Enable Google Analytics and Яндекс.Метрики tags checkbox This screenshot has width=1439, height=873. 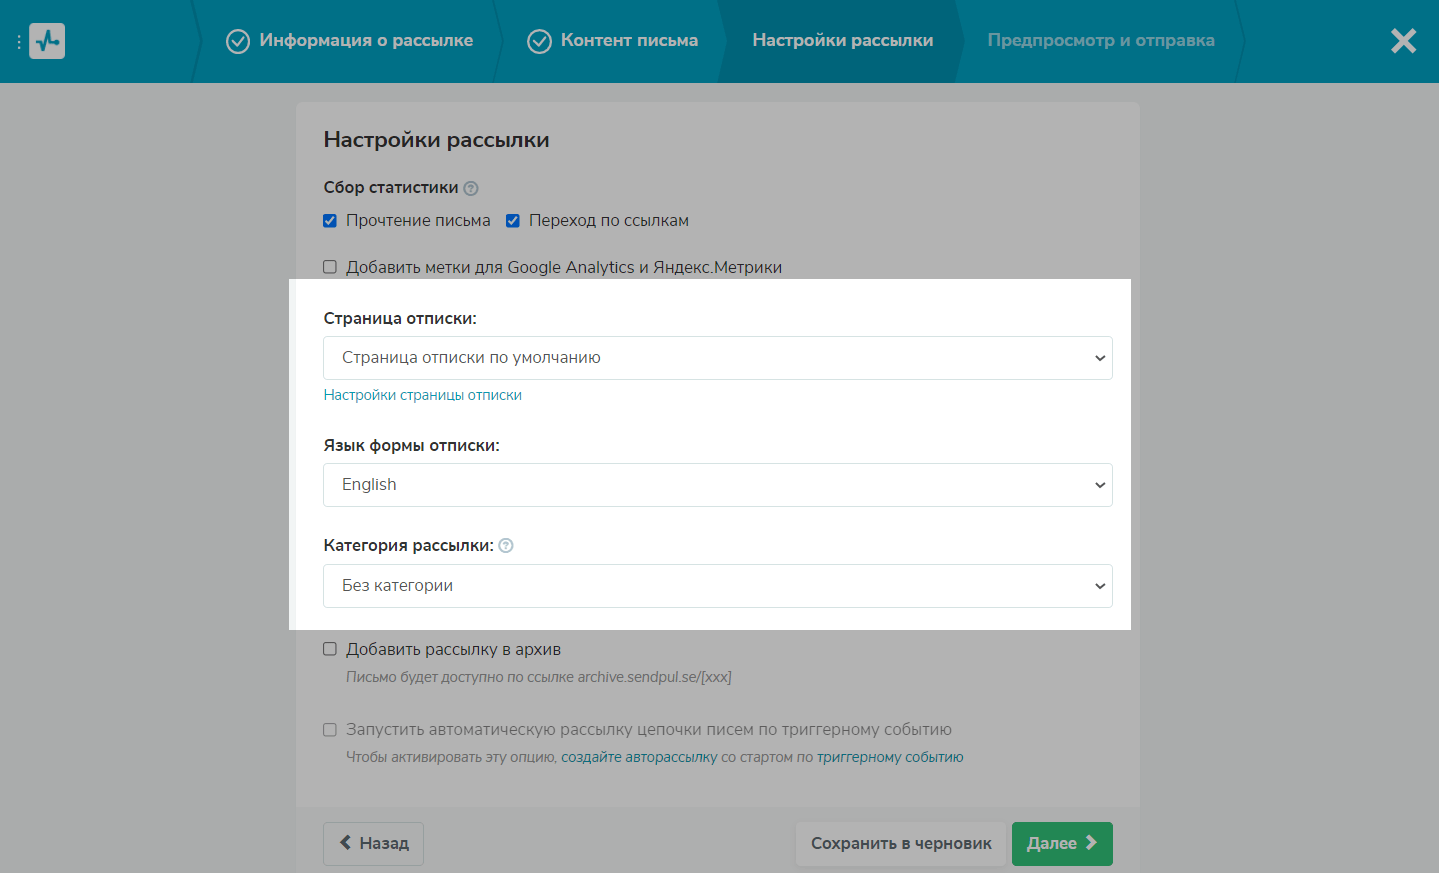(330, 267)
